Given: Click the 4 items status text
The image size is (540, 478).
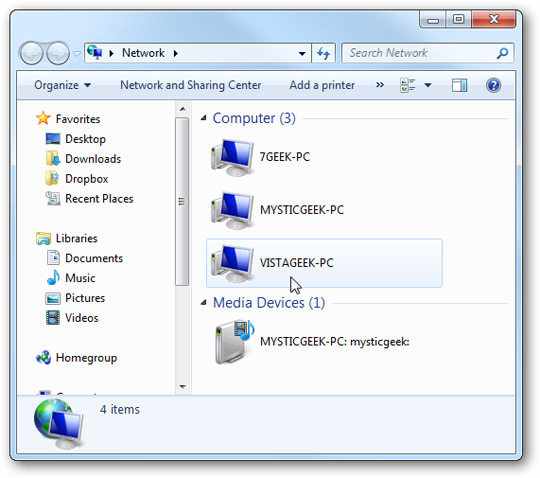Looking at the screenshot, I should point(120,409).
